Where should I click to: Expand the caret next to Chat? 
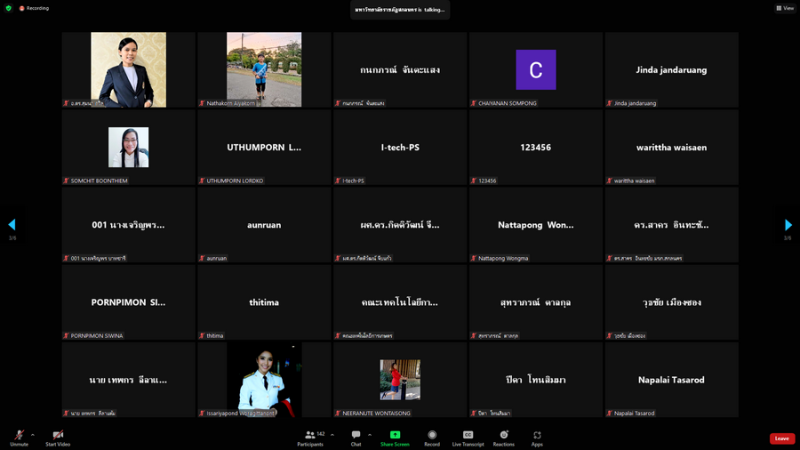coord(369,434)
